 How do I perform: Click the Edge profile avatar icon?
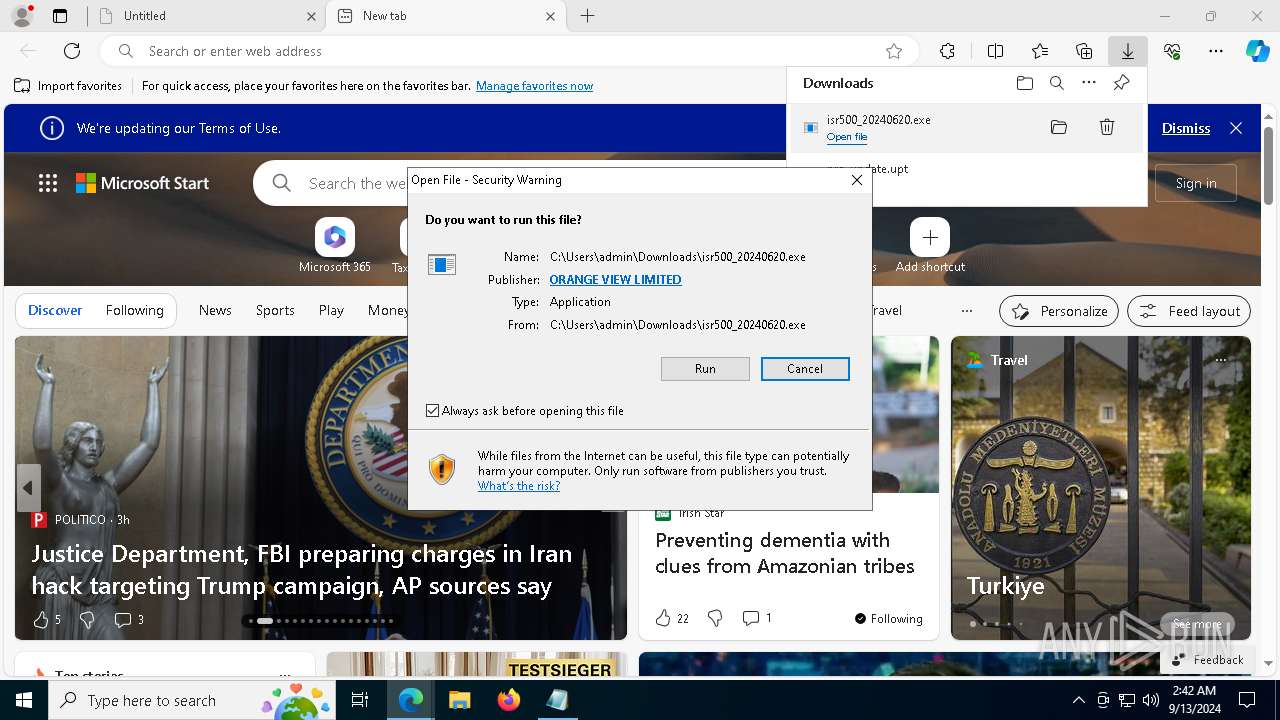point(22,16)
